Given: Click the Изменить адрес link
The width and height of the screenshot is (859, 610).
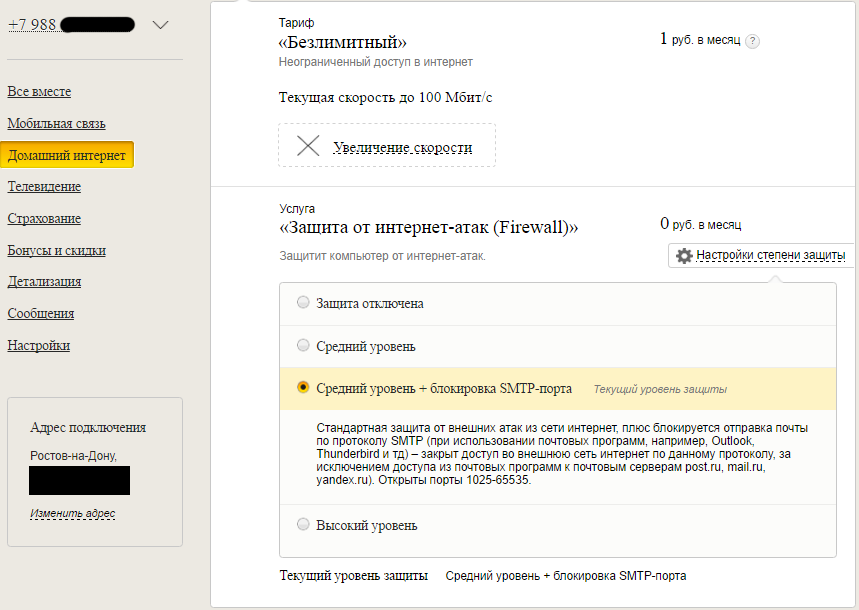Looking at the screenshot, I should click(x=72, y=514).
